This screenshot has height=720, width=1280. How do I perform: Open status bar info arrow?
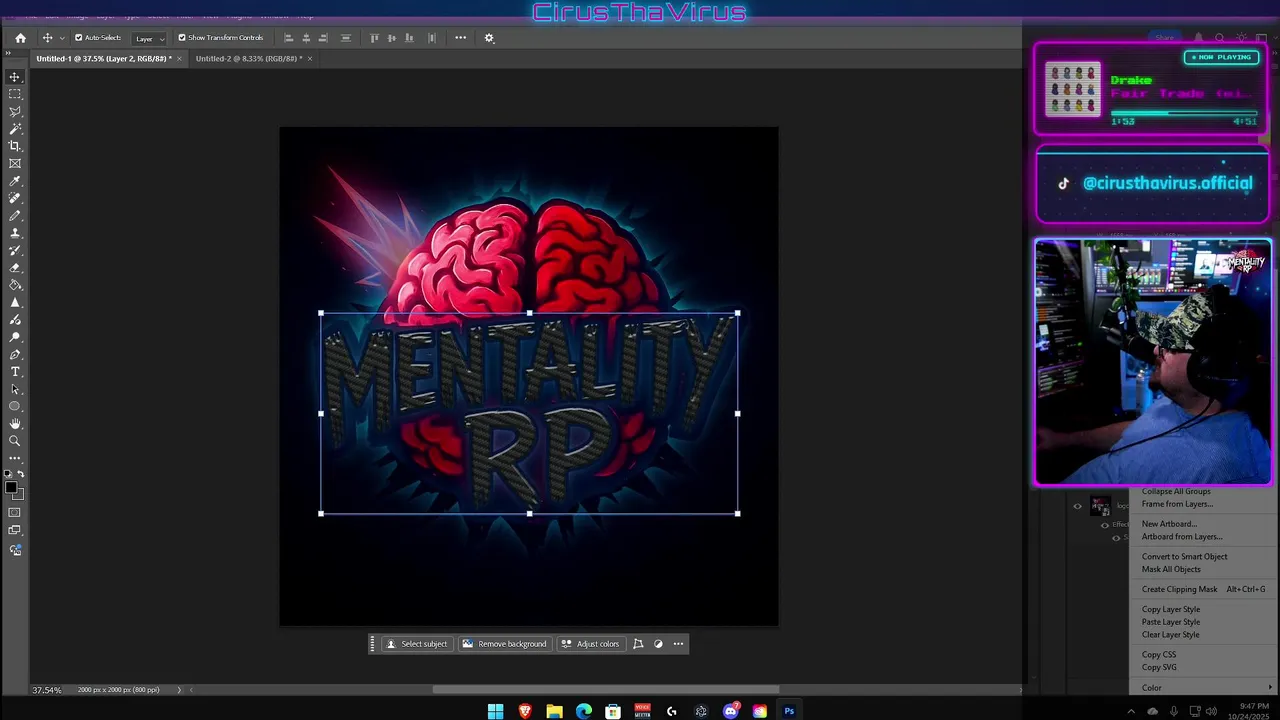(x=179, y=690)
